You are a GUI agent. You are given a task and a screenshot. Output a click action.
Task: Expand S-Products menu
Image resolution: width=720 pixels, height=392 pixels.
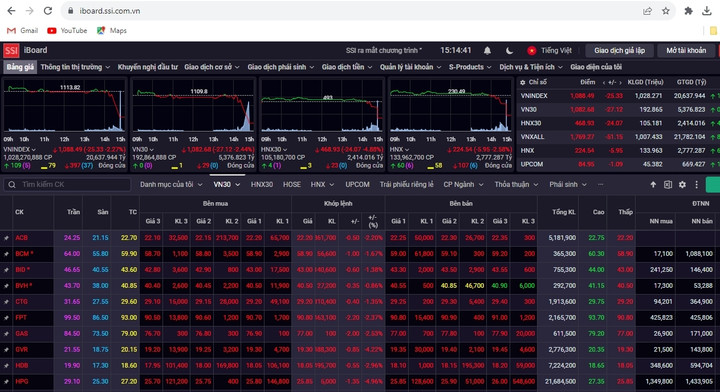point(470,67)
